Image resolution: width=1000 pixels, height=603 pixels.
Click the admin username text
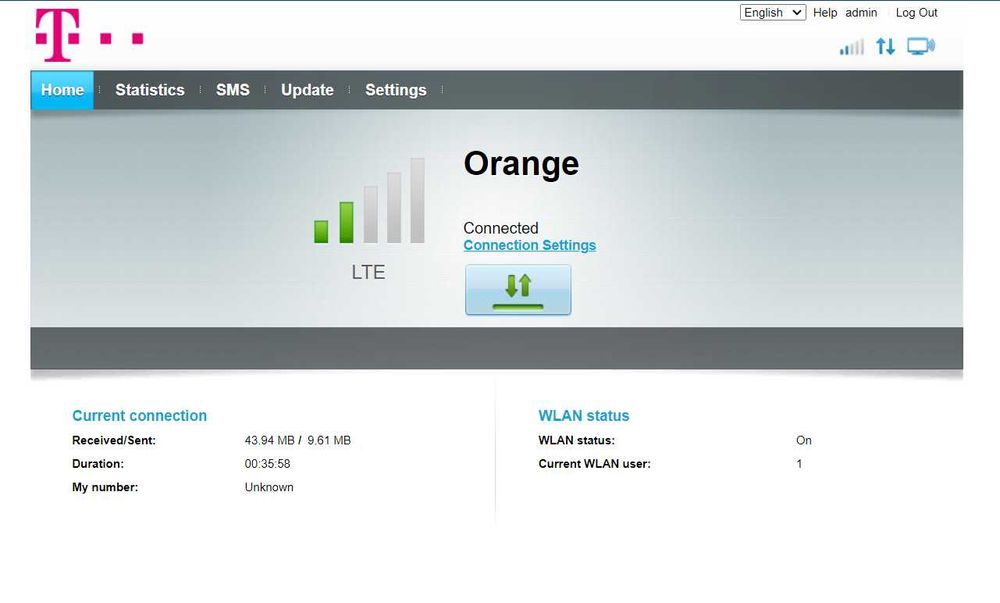(861, 13)
